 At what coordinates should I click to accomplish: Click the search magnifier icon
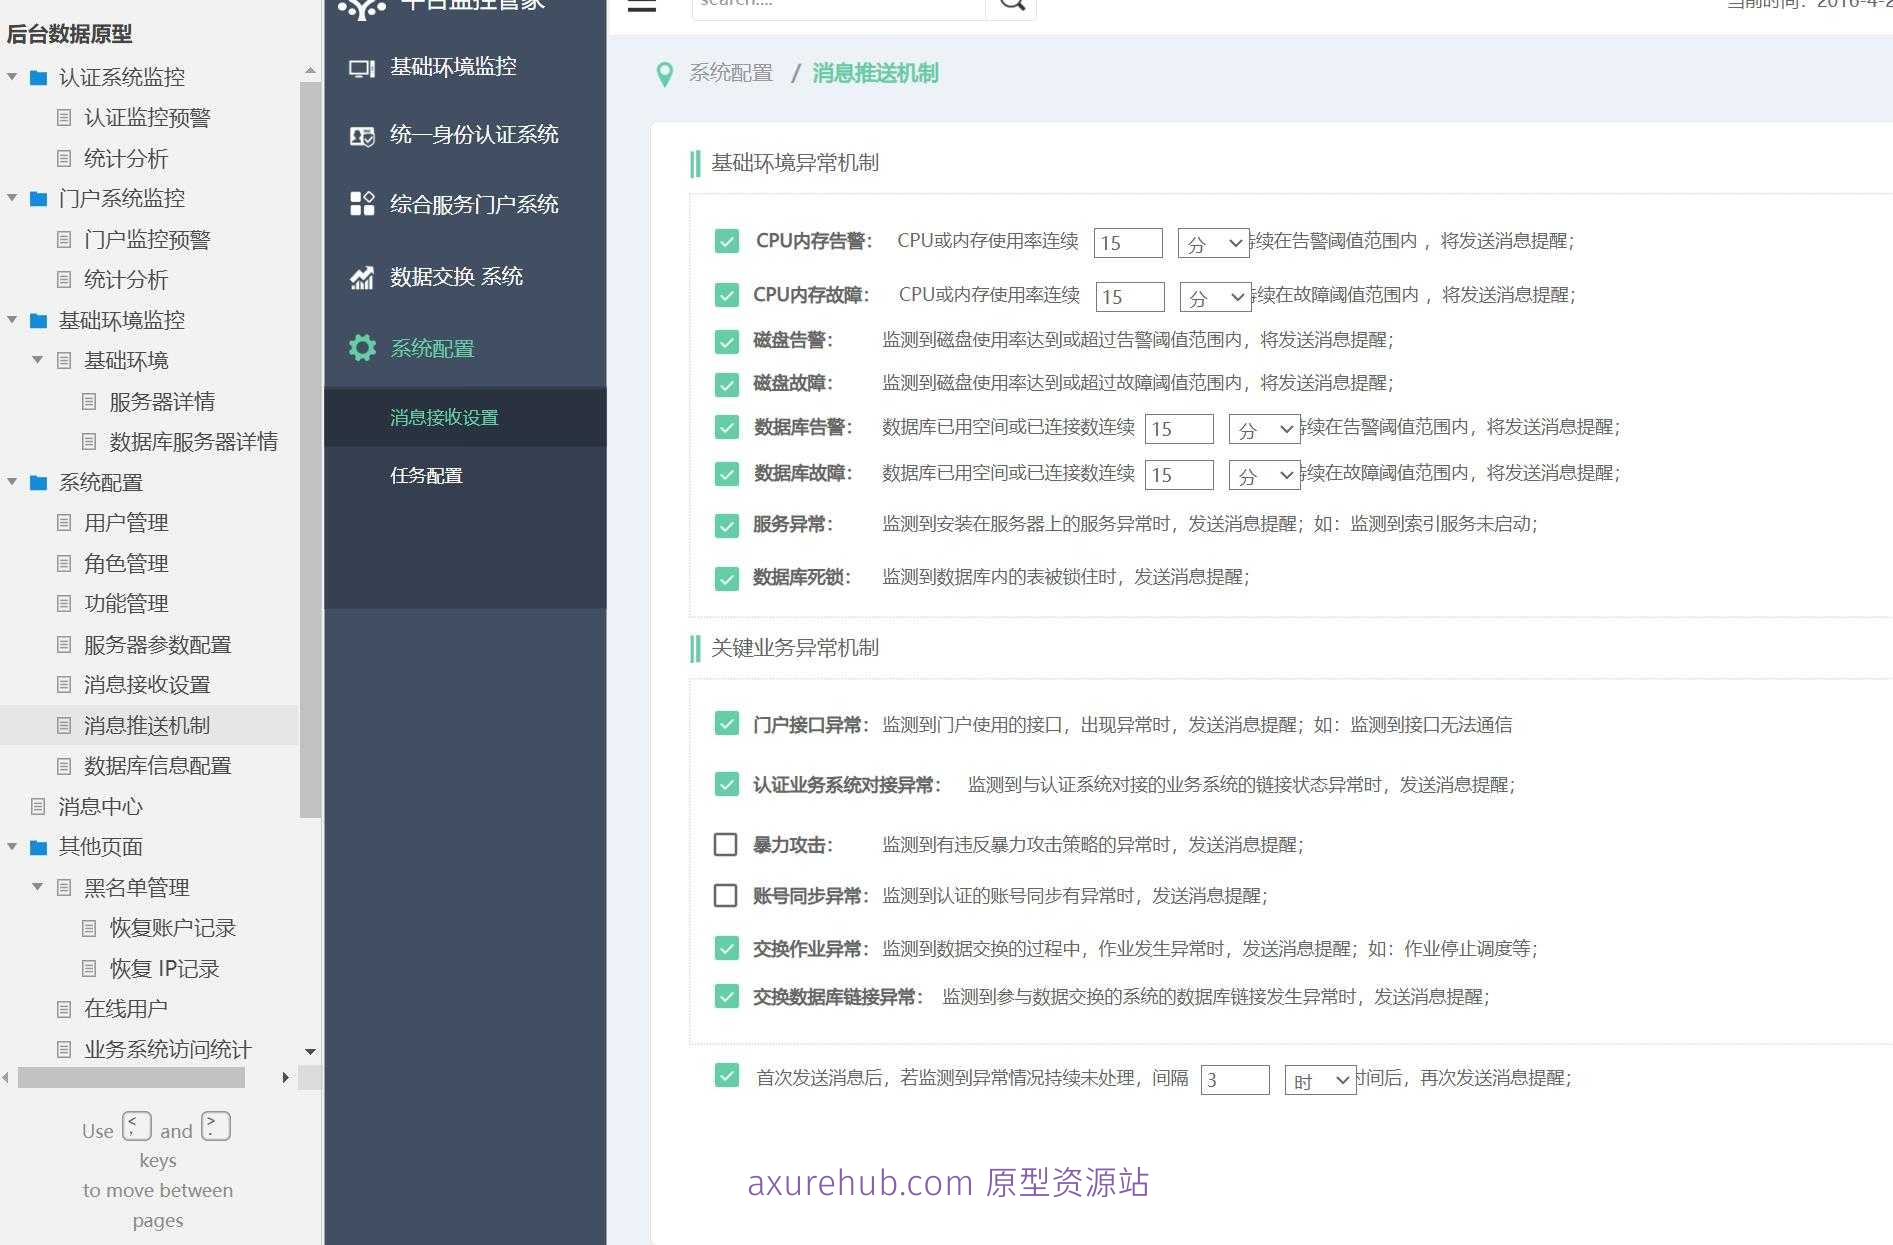coord(1012,4)
